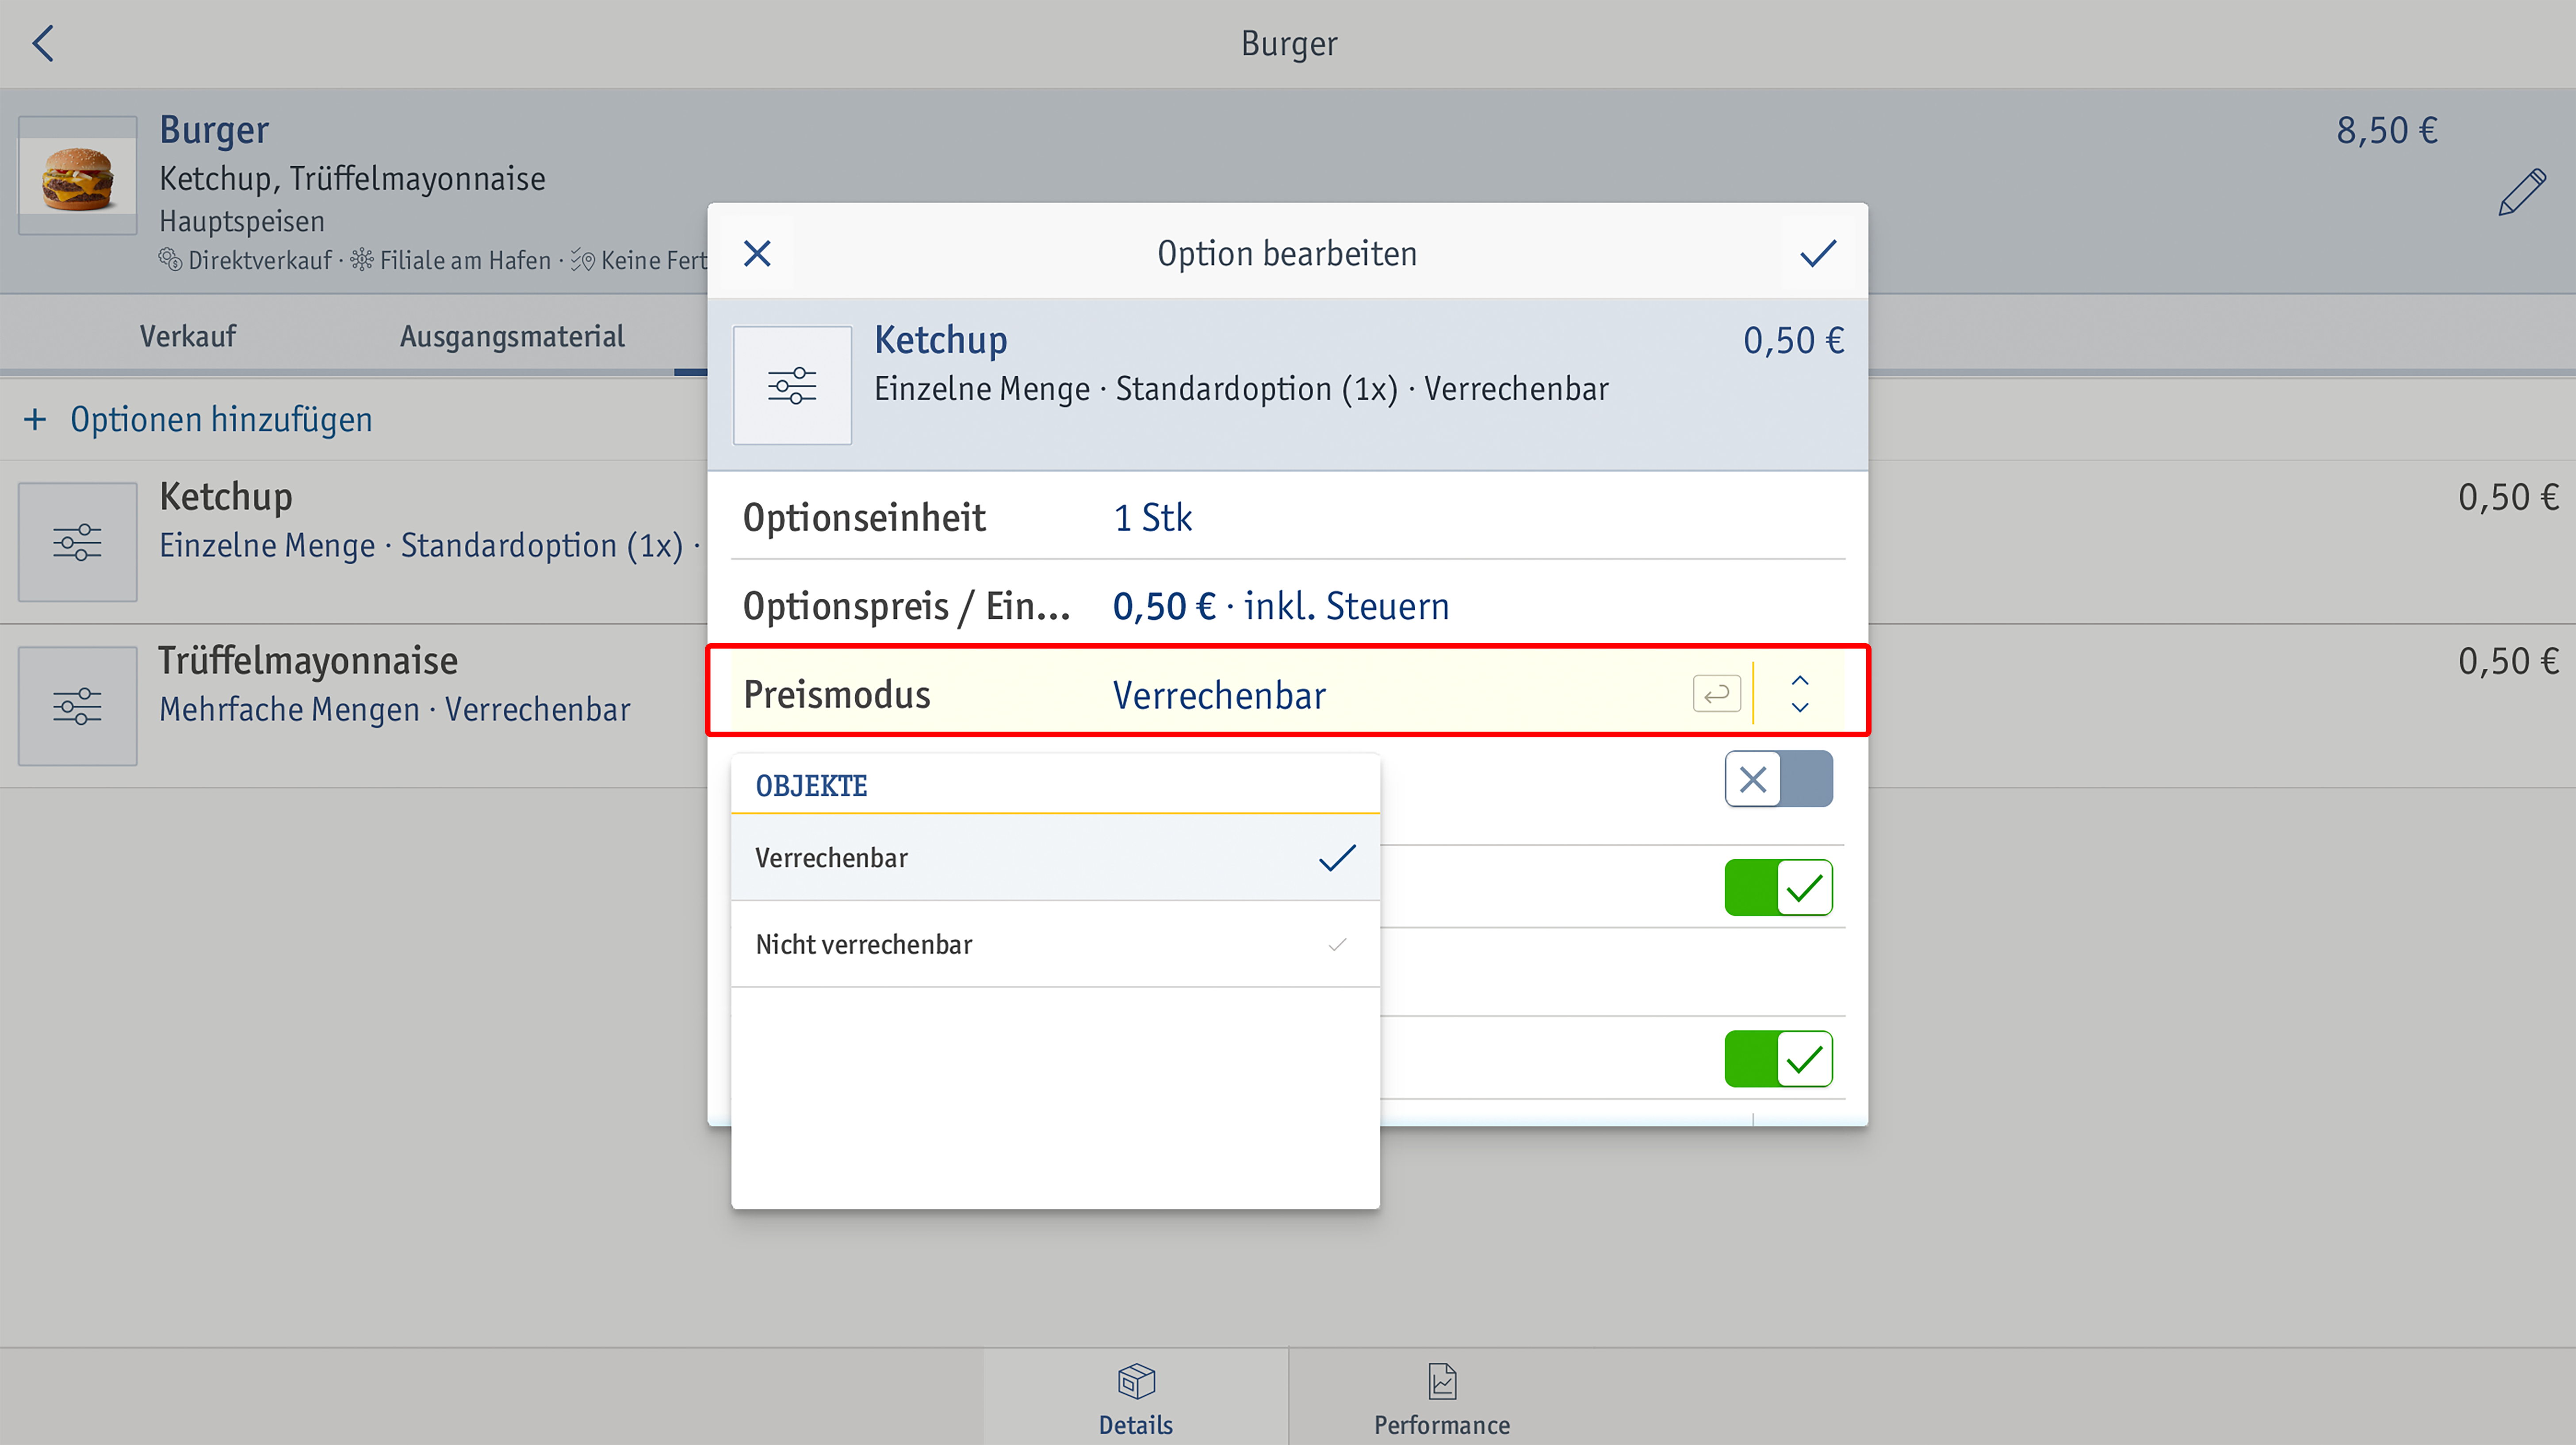Open the Ausgangsmaterial tab
The image size is (2576, 1445).
512,336
